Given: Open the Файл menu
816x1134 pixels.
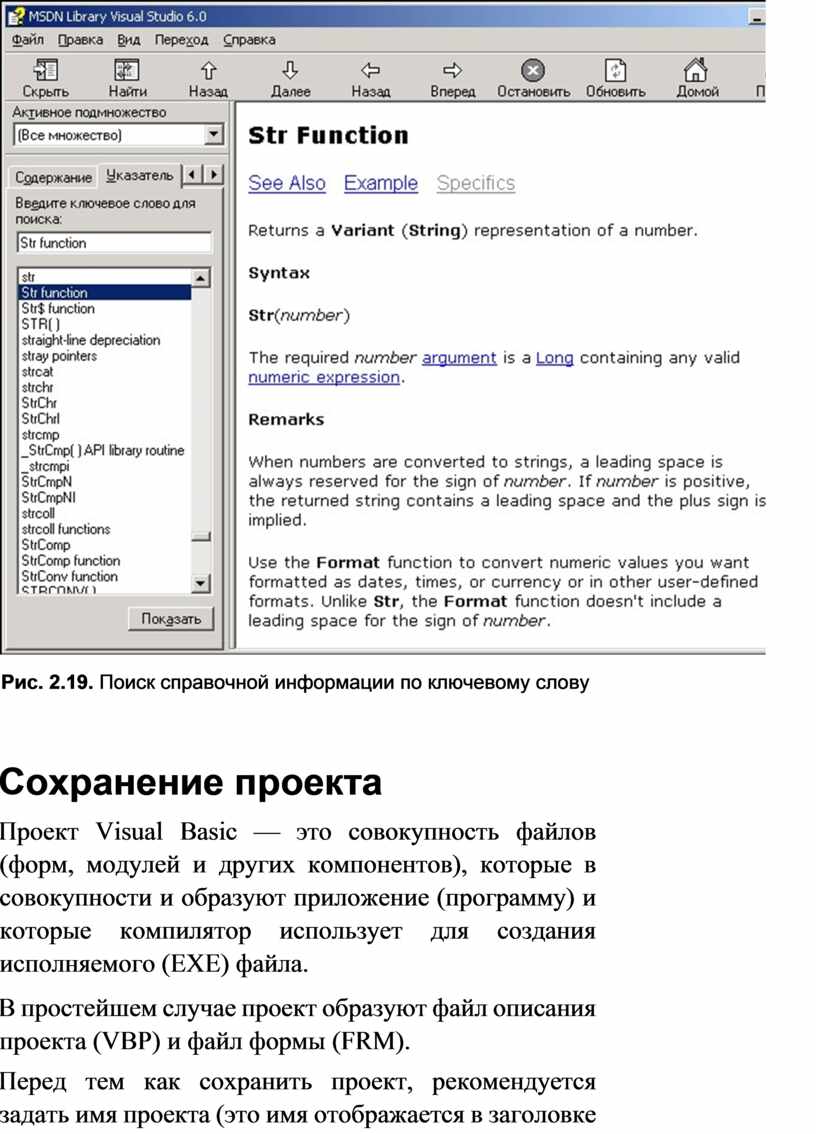Looking at the screenshot, I should click(x=27, y=40).
